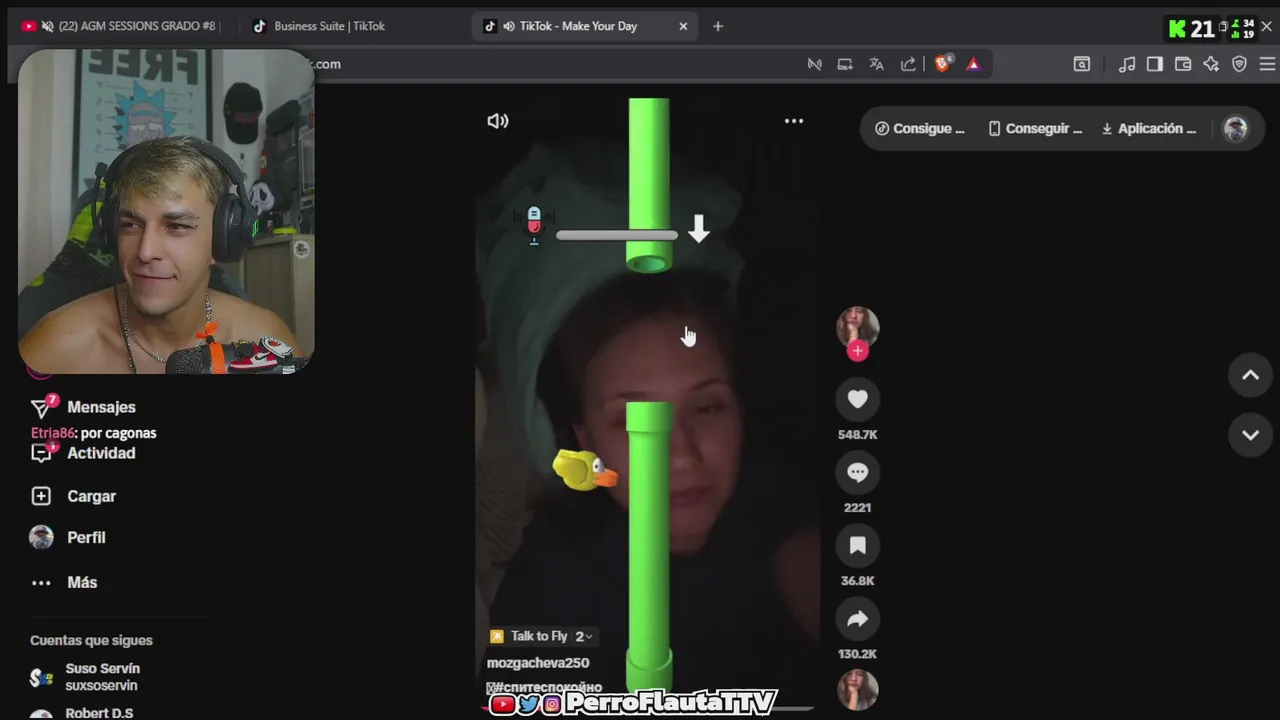Follow creator with the red plus badge

click(857, 351)
